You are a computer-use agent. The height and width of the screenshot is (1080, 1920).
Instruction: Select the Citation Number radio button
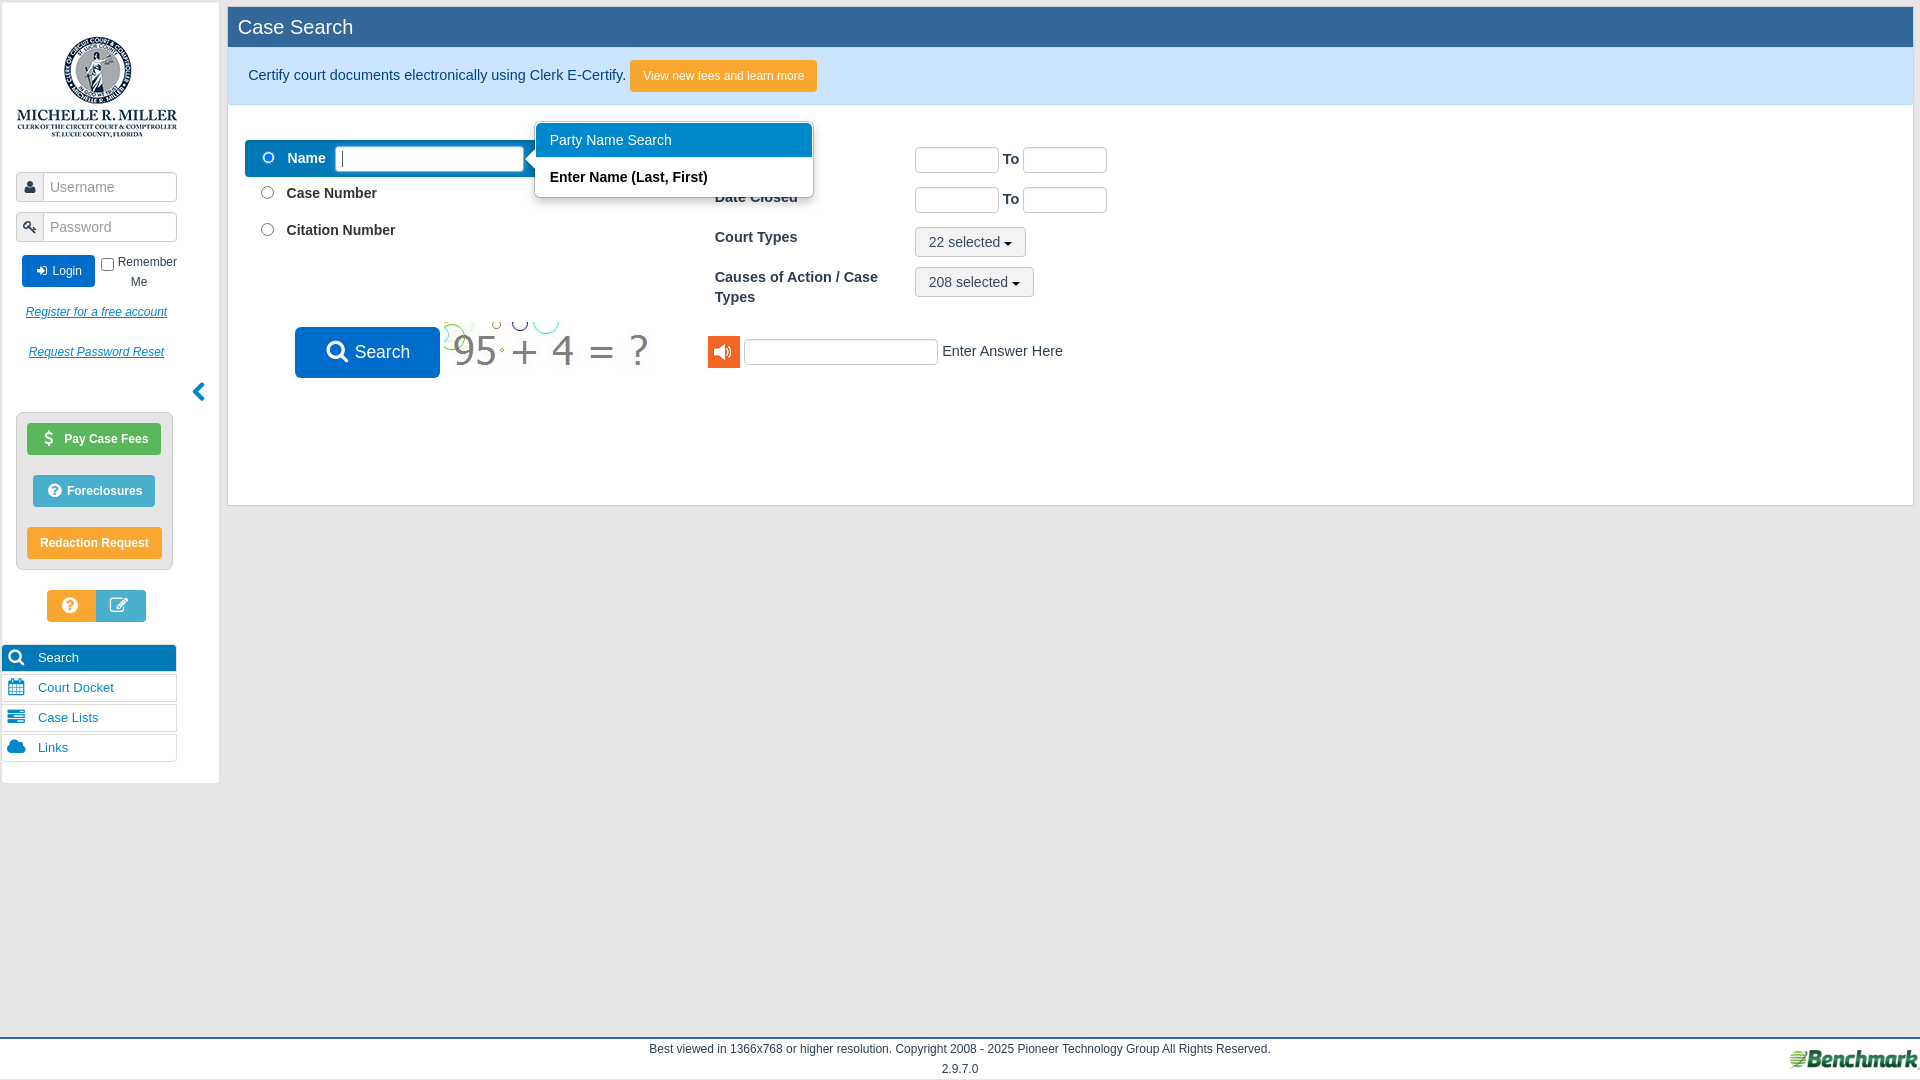[x=267, y=230]
